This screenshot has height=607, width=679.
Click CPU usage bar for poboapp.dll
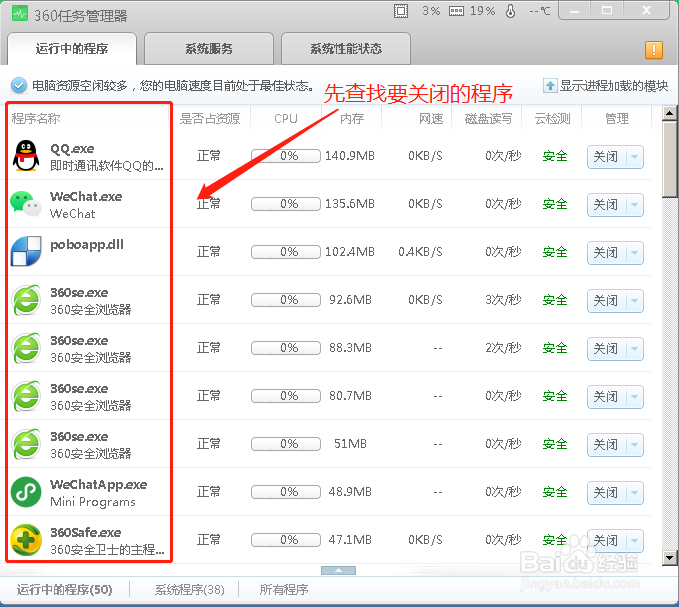286,252
